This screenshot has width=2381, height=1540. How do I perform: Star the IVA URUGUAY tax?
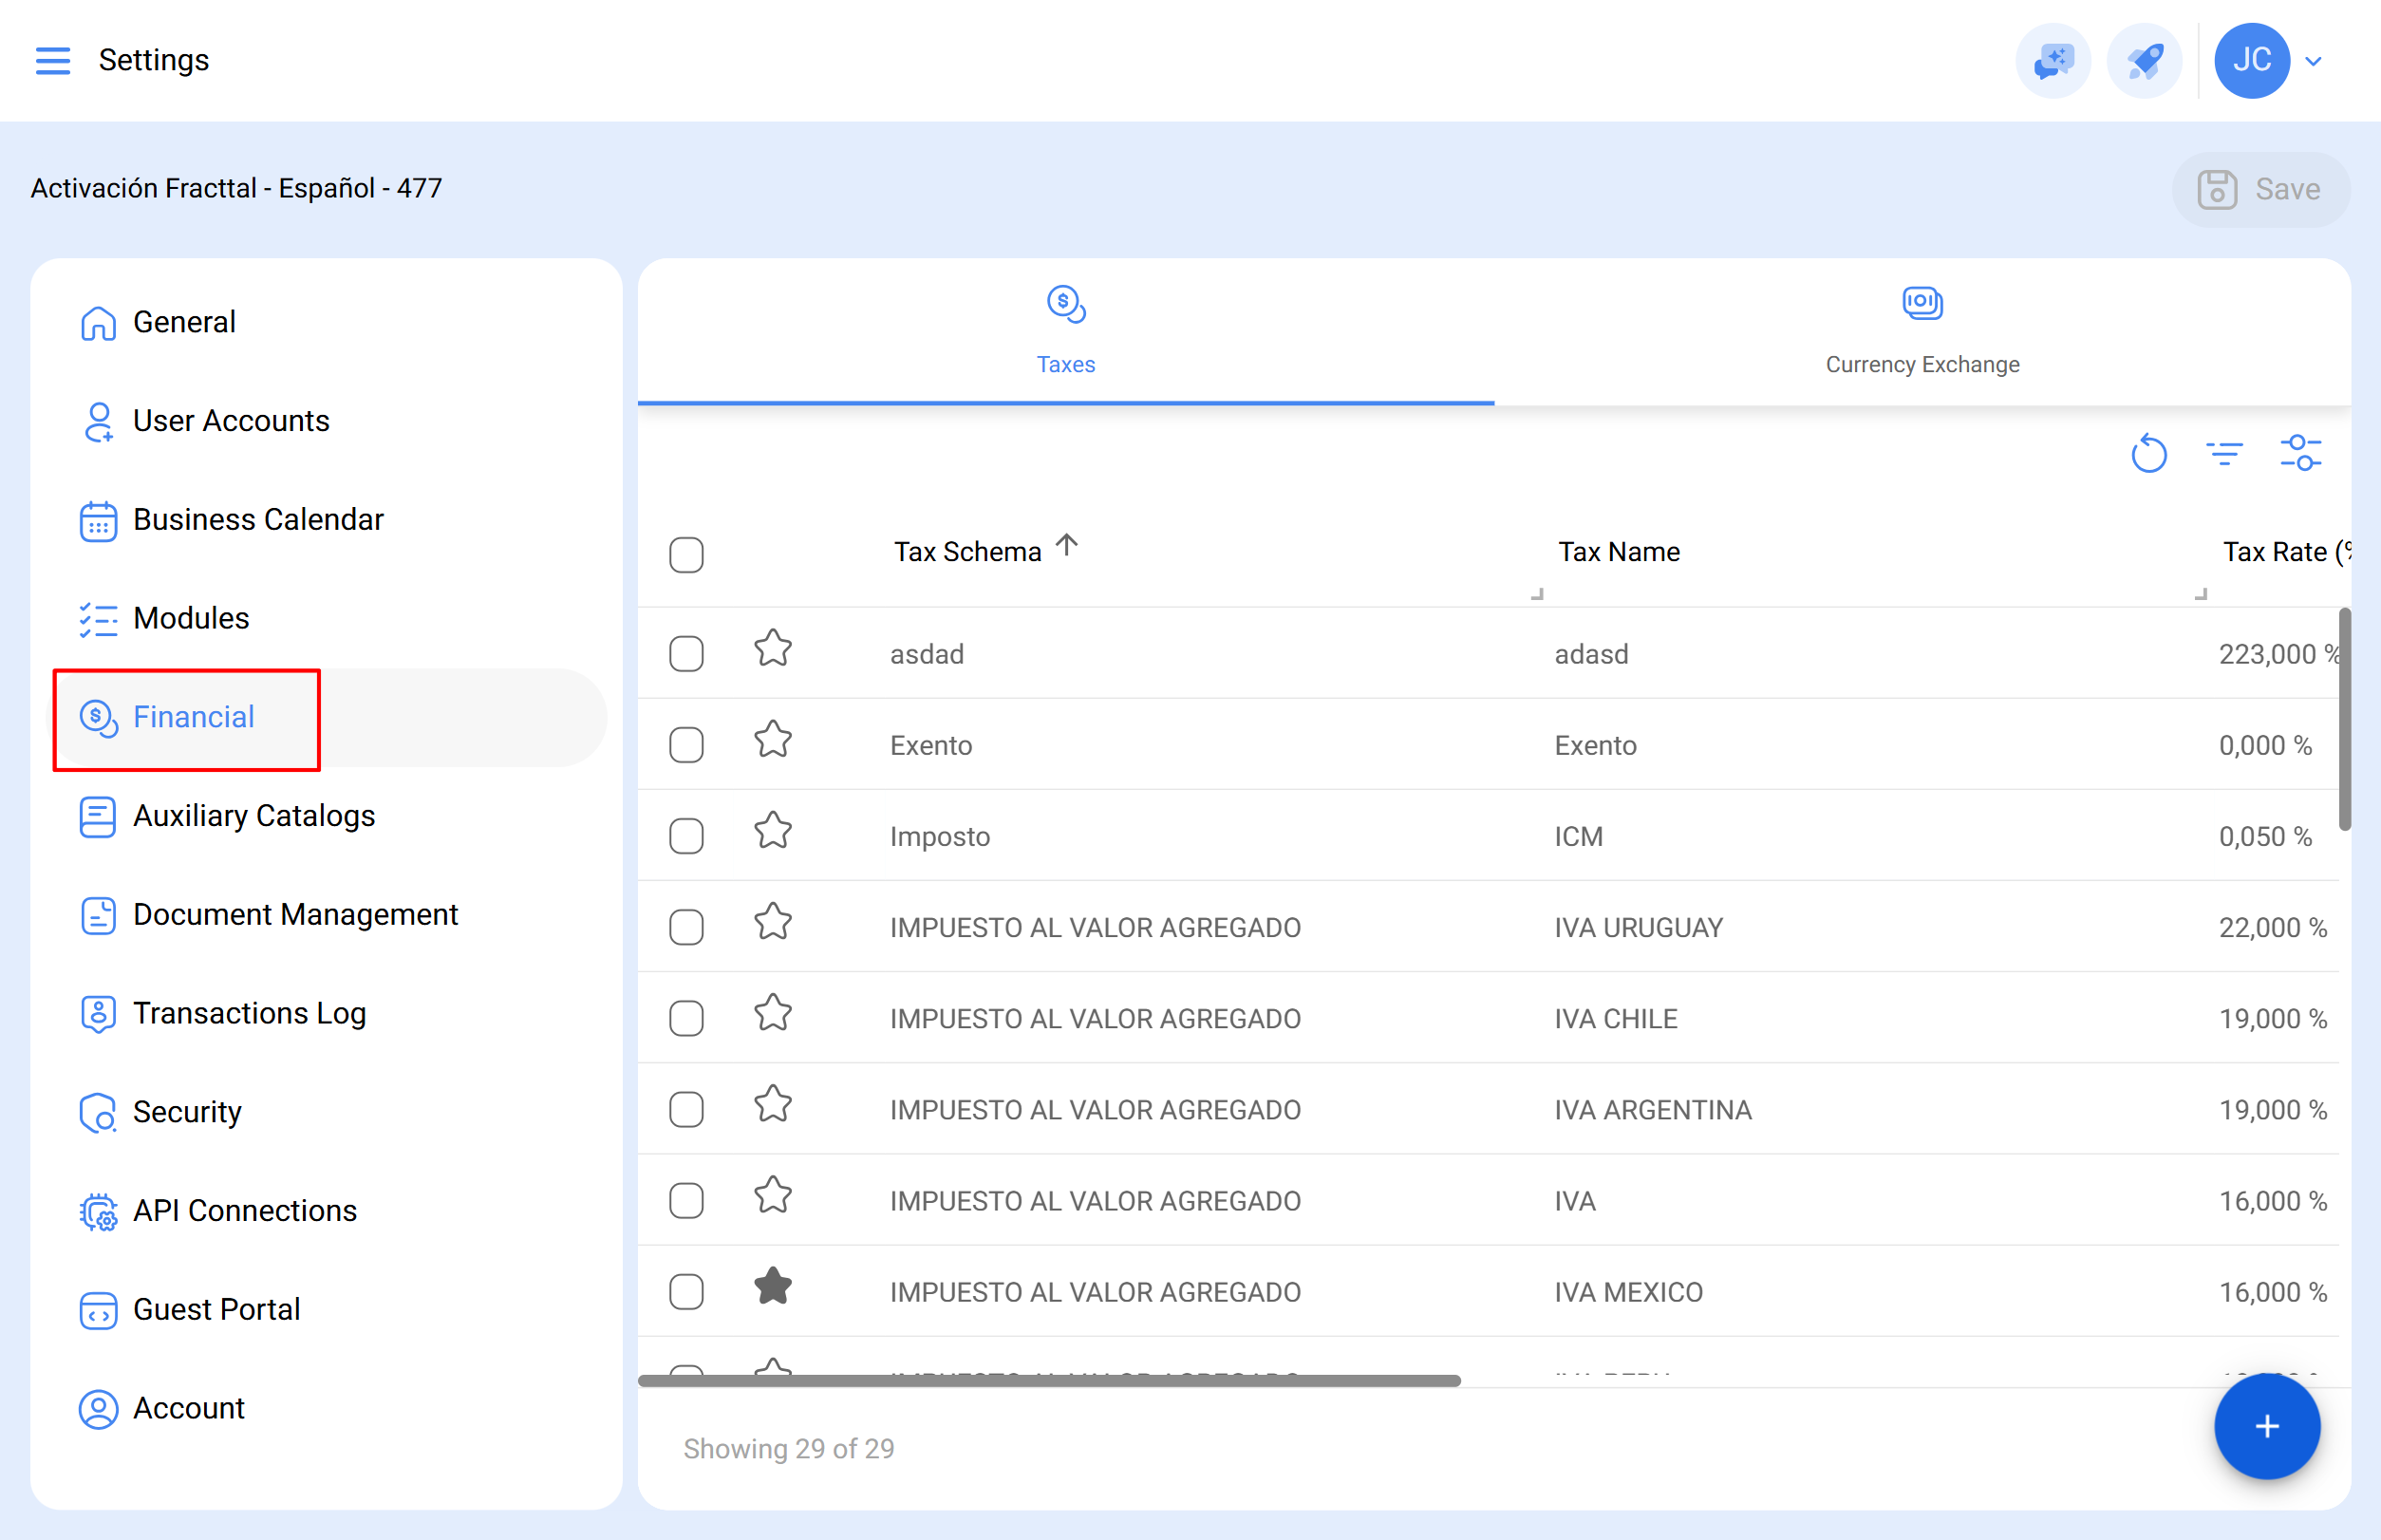pyautogui.click(x=773, y=921)
